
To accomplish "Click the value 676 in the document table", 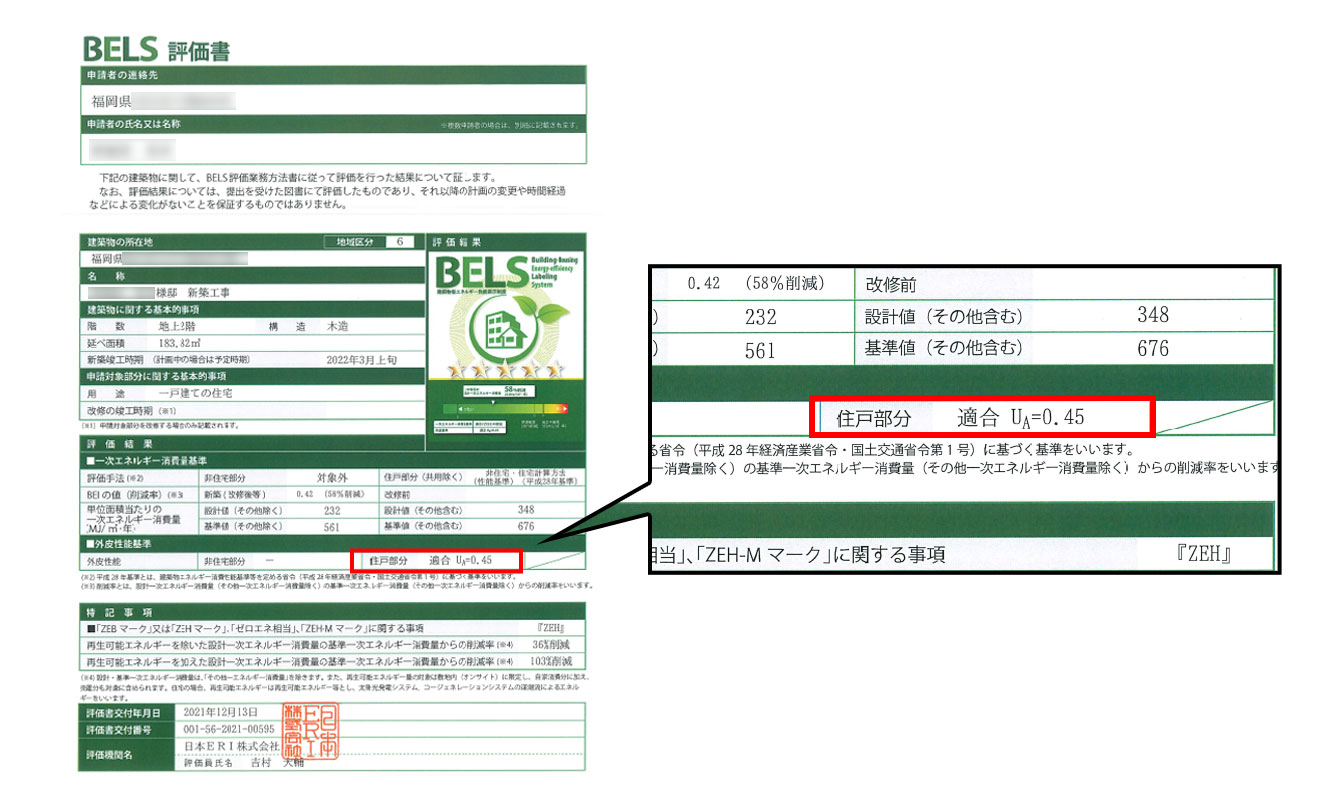I will pos(526,526).
